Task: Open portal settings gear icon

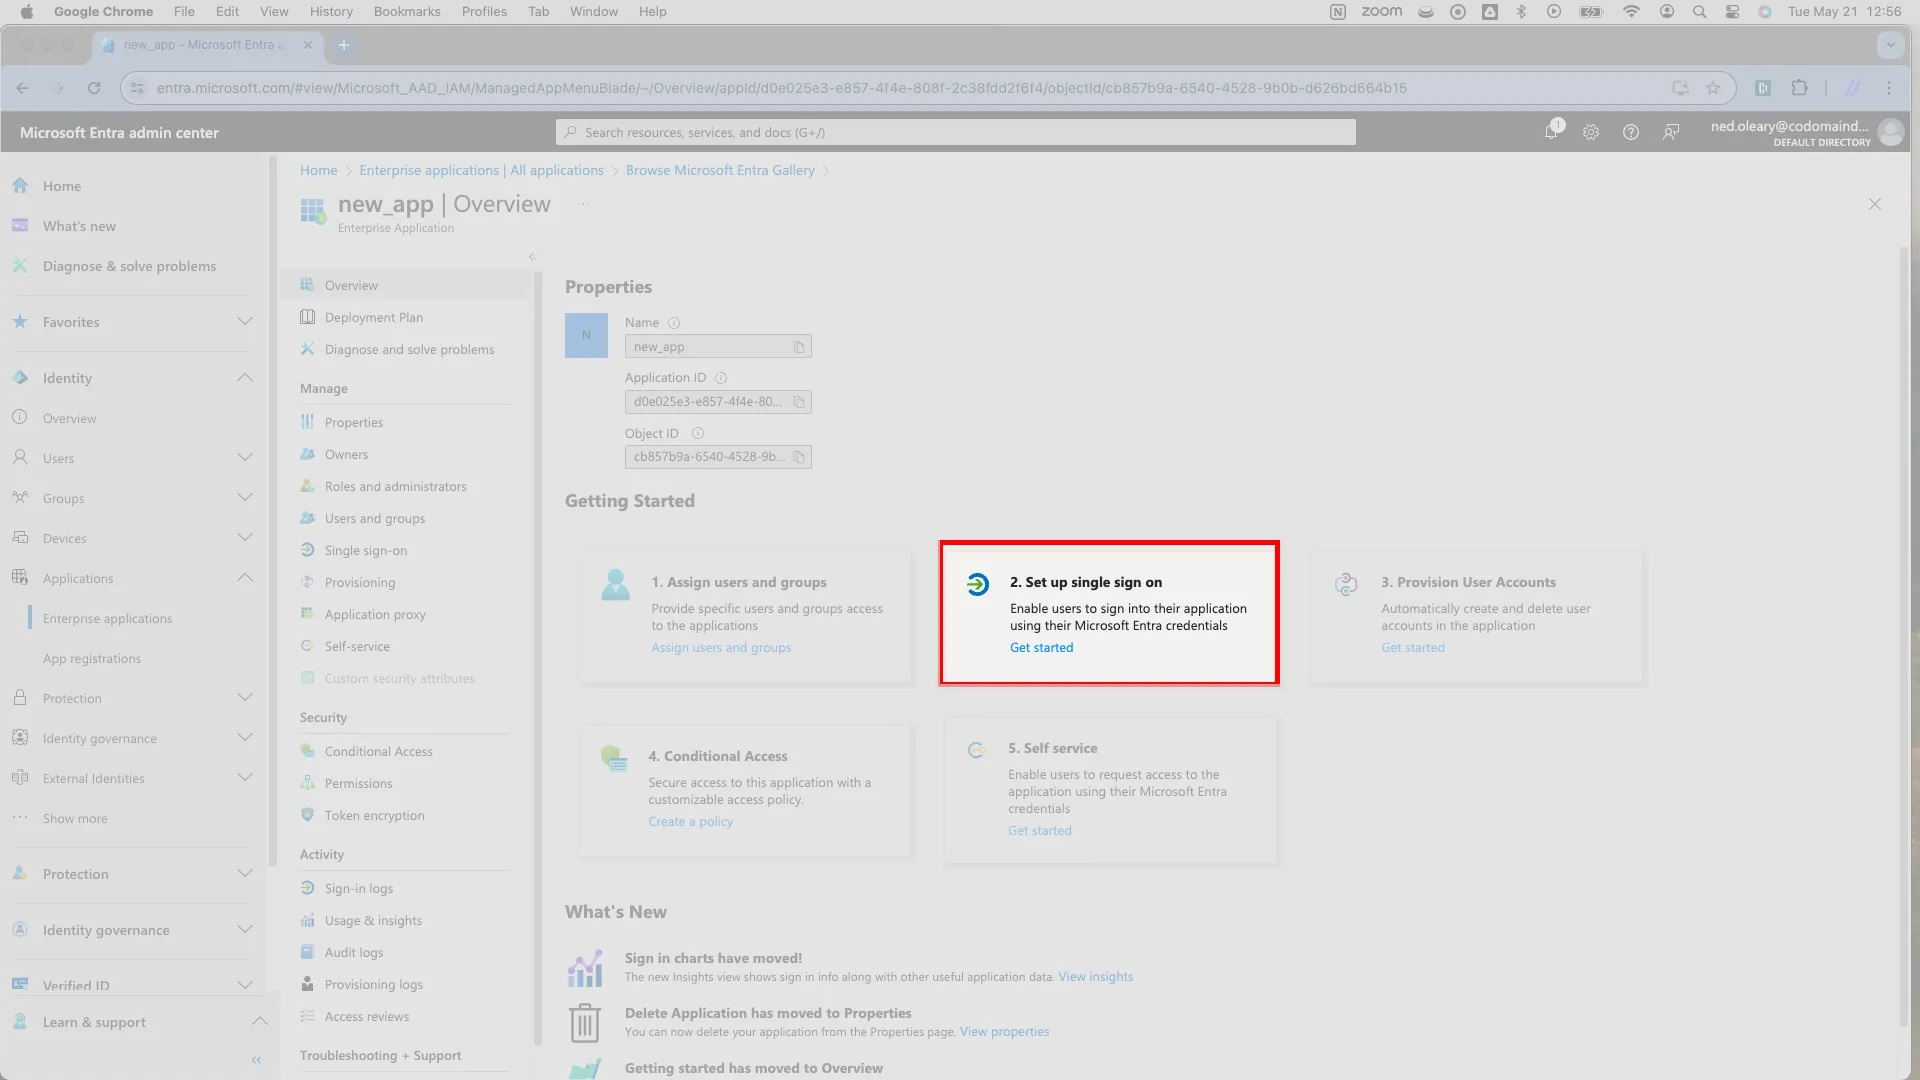Action: 1591,132
